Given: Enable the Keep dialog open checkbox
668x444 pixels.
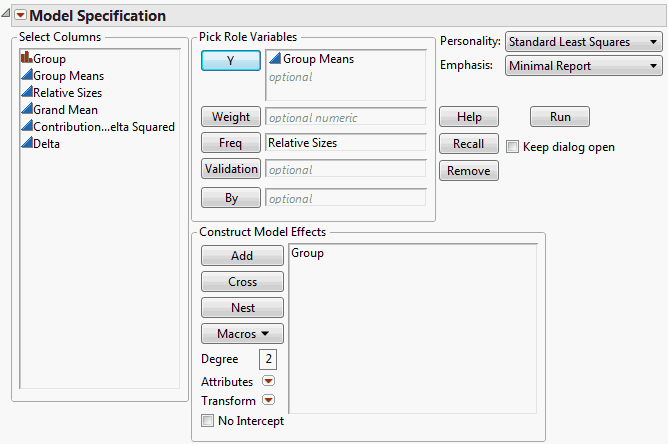Looking at the screenshot, I should tap(514, 147).
